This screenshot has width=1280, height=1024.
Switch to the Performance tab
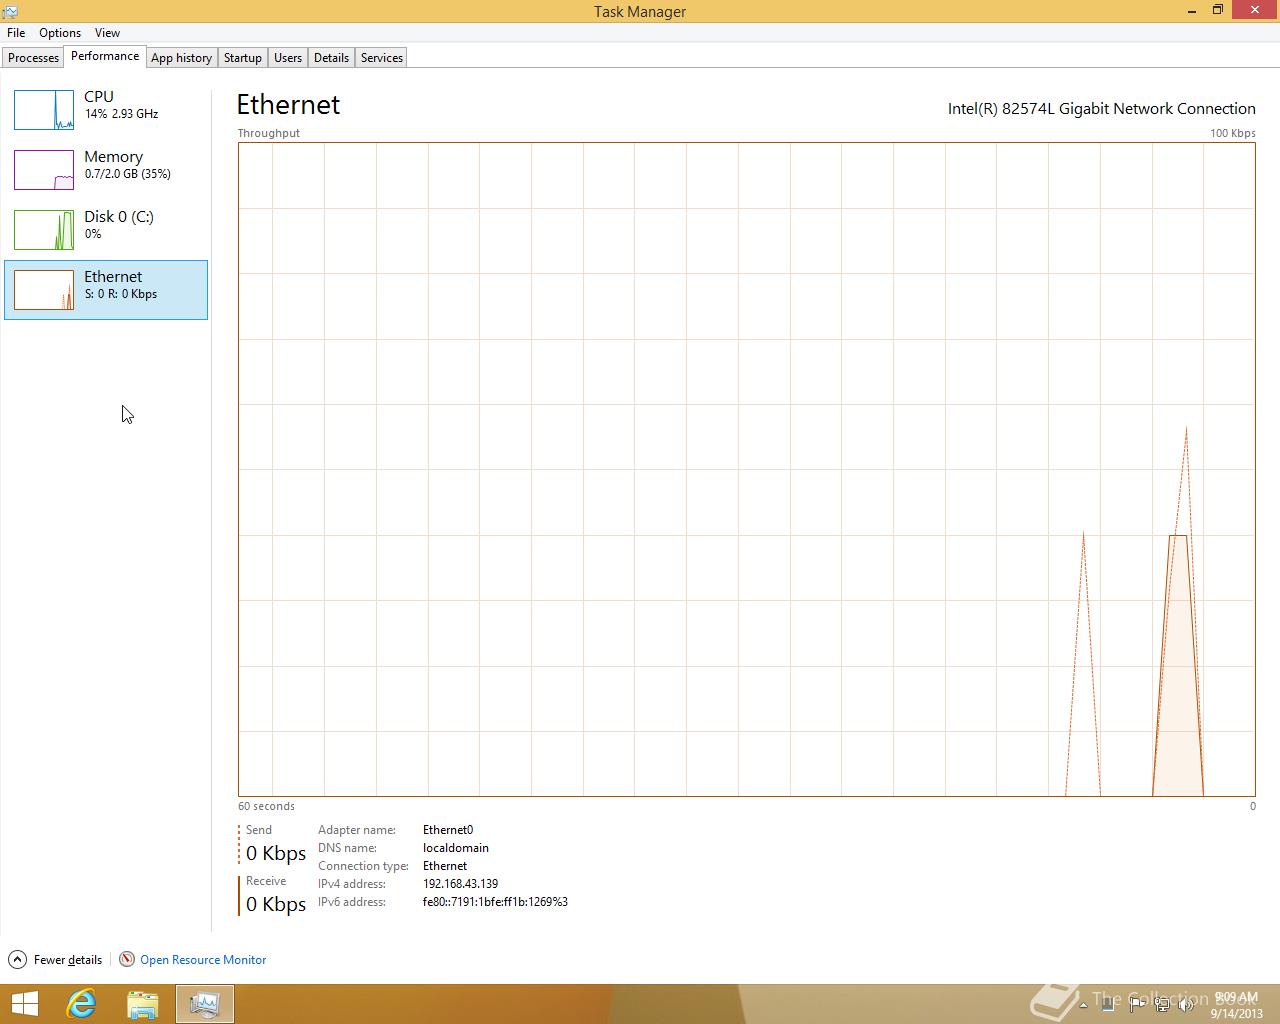tap(105, 57)
